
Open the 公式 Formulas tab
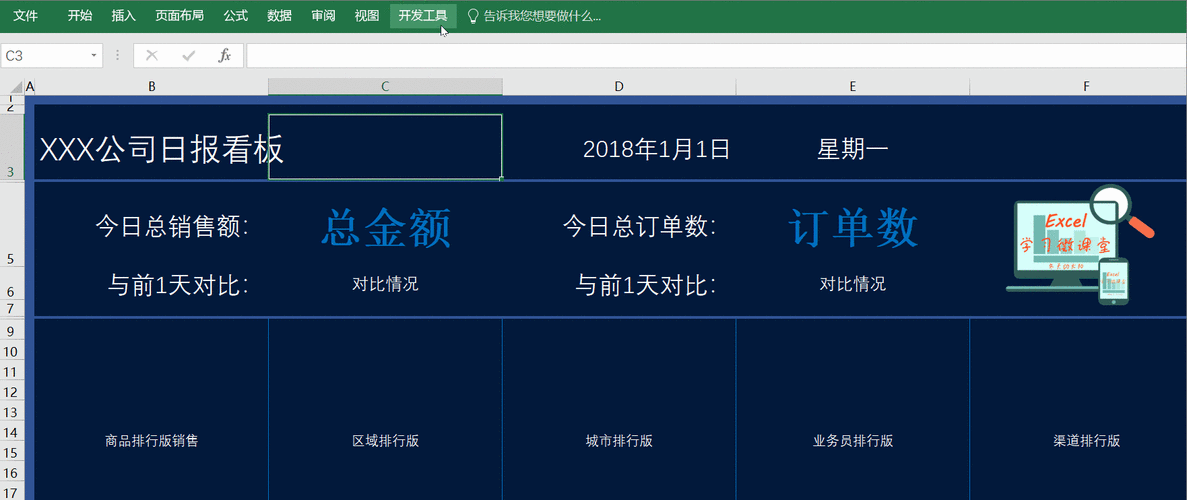tap(235, 16)
